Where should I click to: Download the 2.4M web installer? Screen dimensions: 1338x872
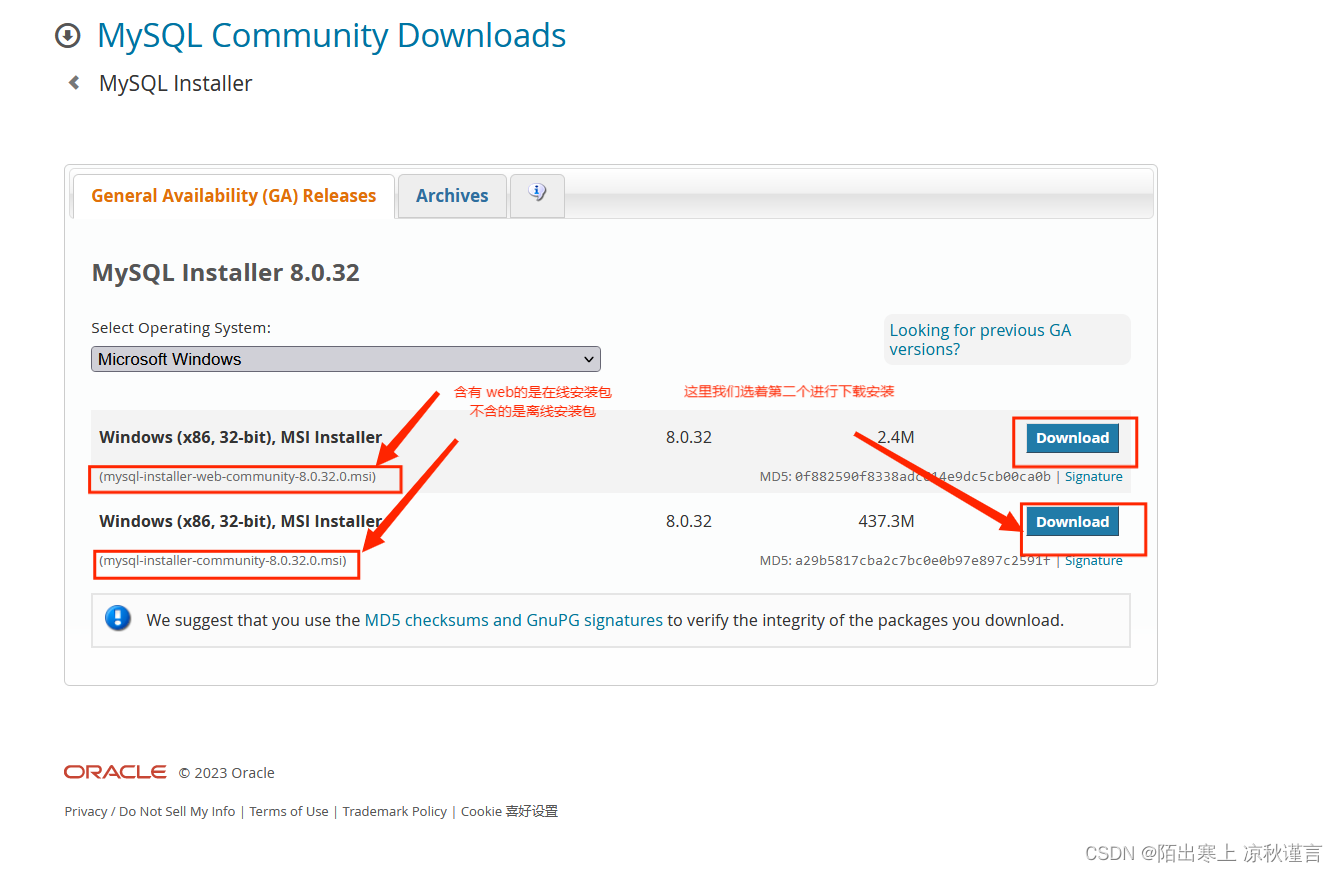click(x=1072, y=438)
